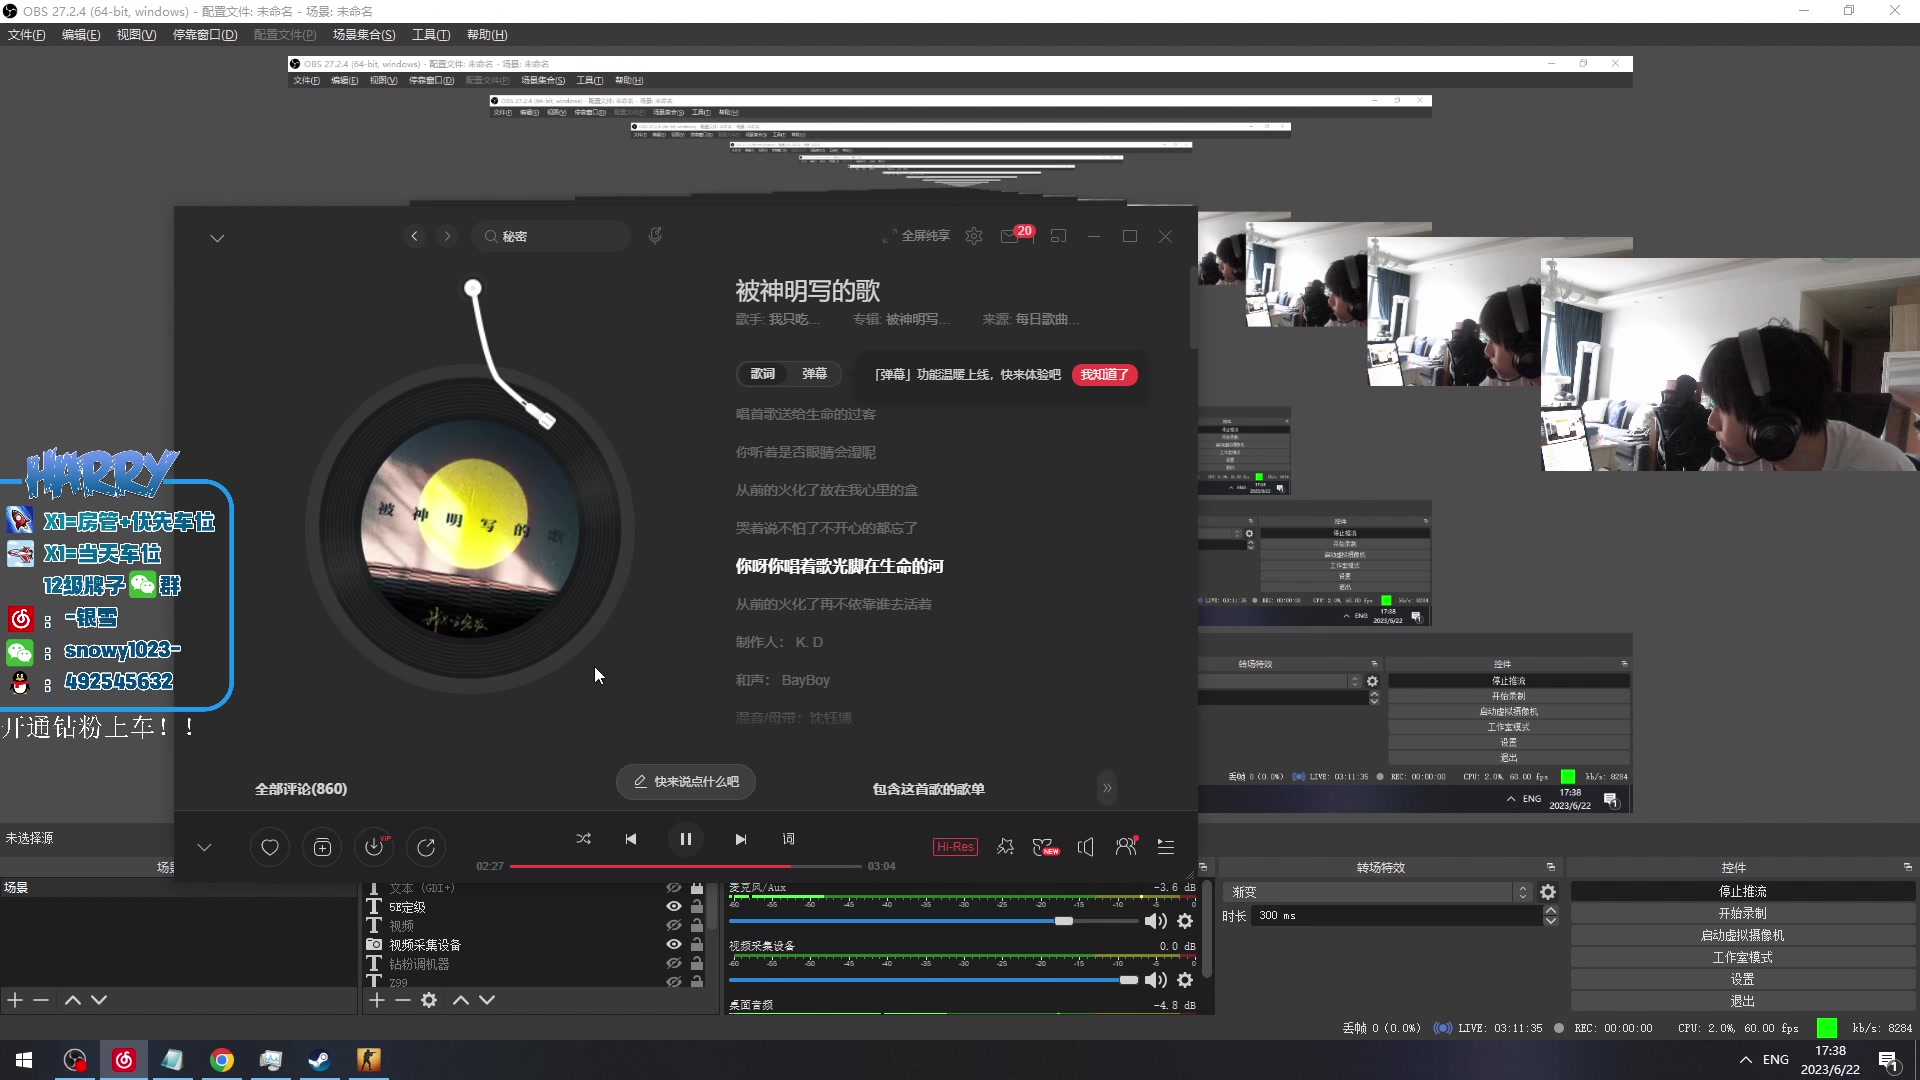1920x1080 pixels.
Task: Open the 场景集合(S) menu in OBS
Action: pos(364,35)
